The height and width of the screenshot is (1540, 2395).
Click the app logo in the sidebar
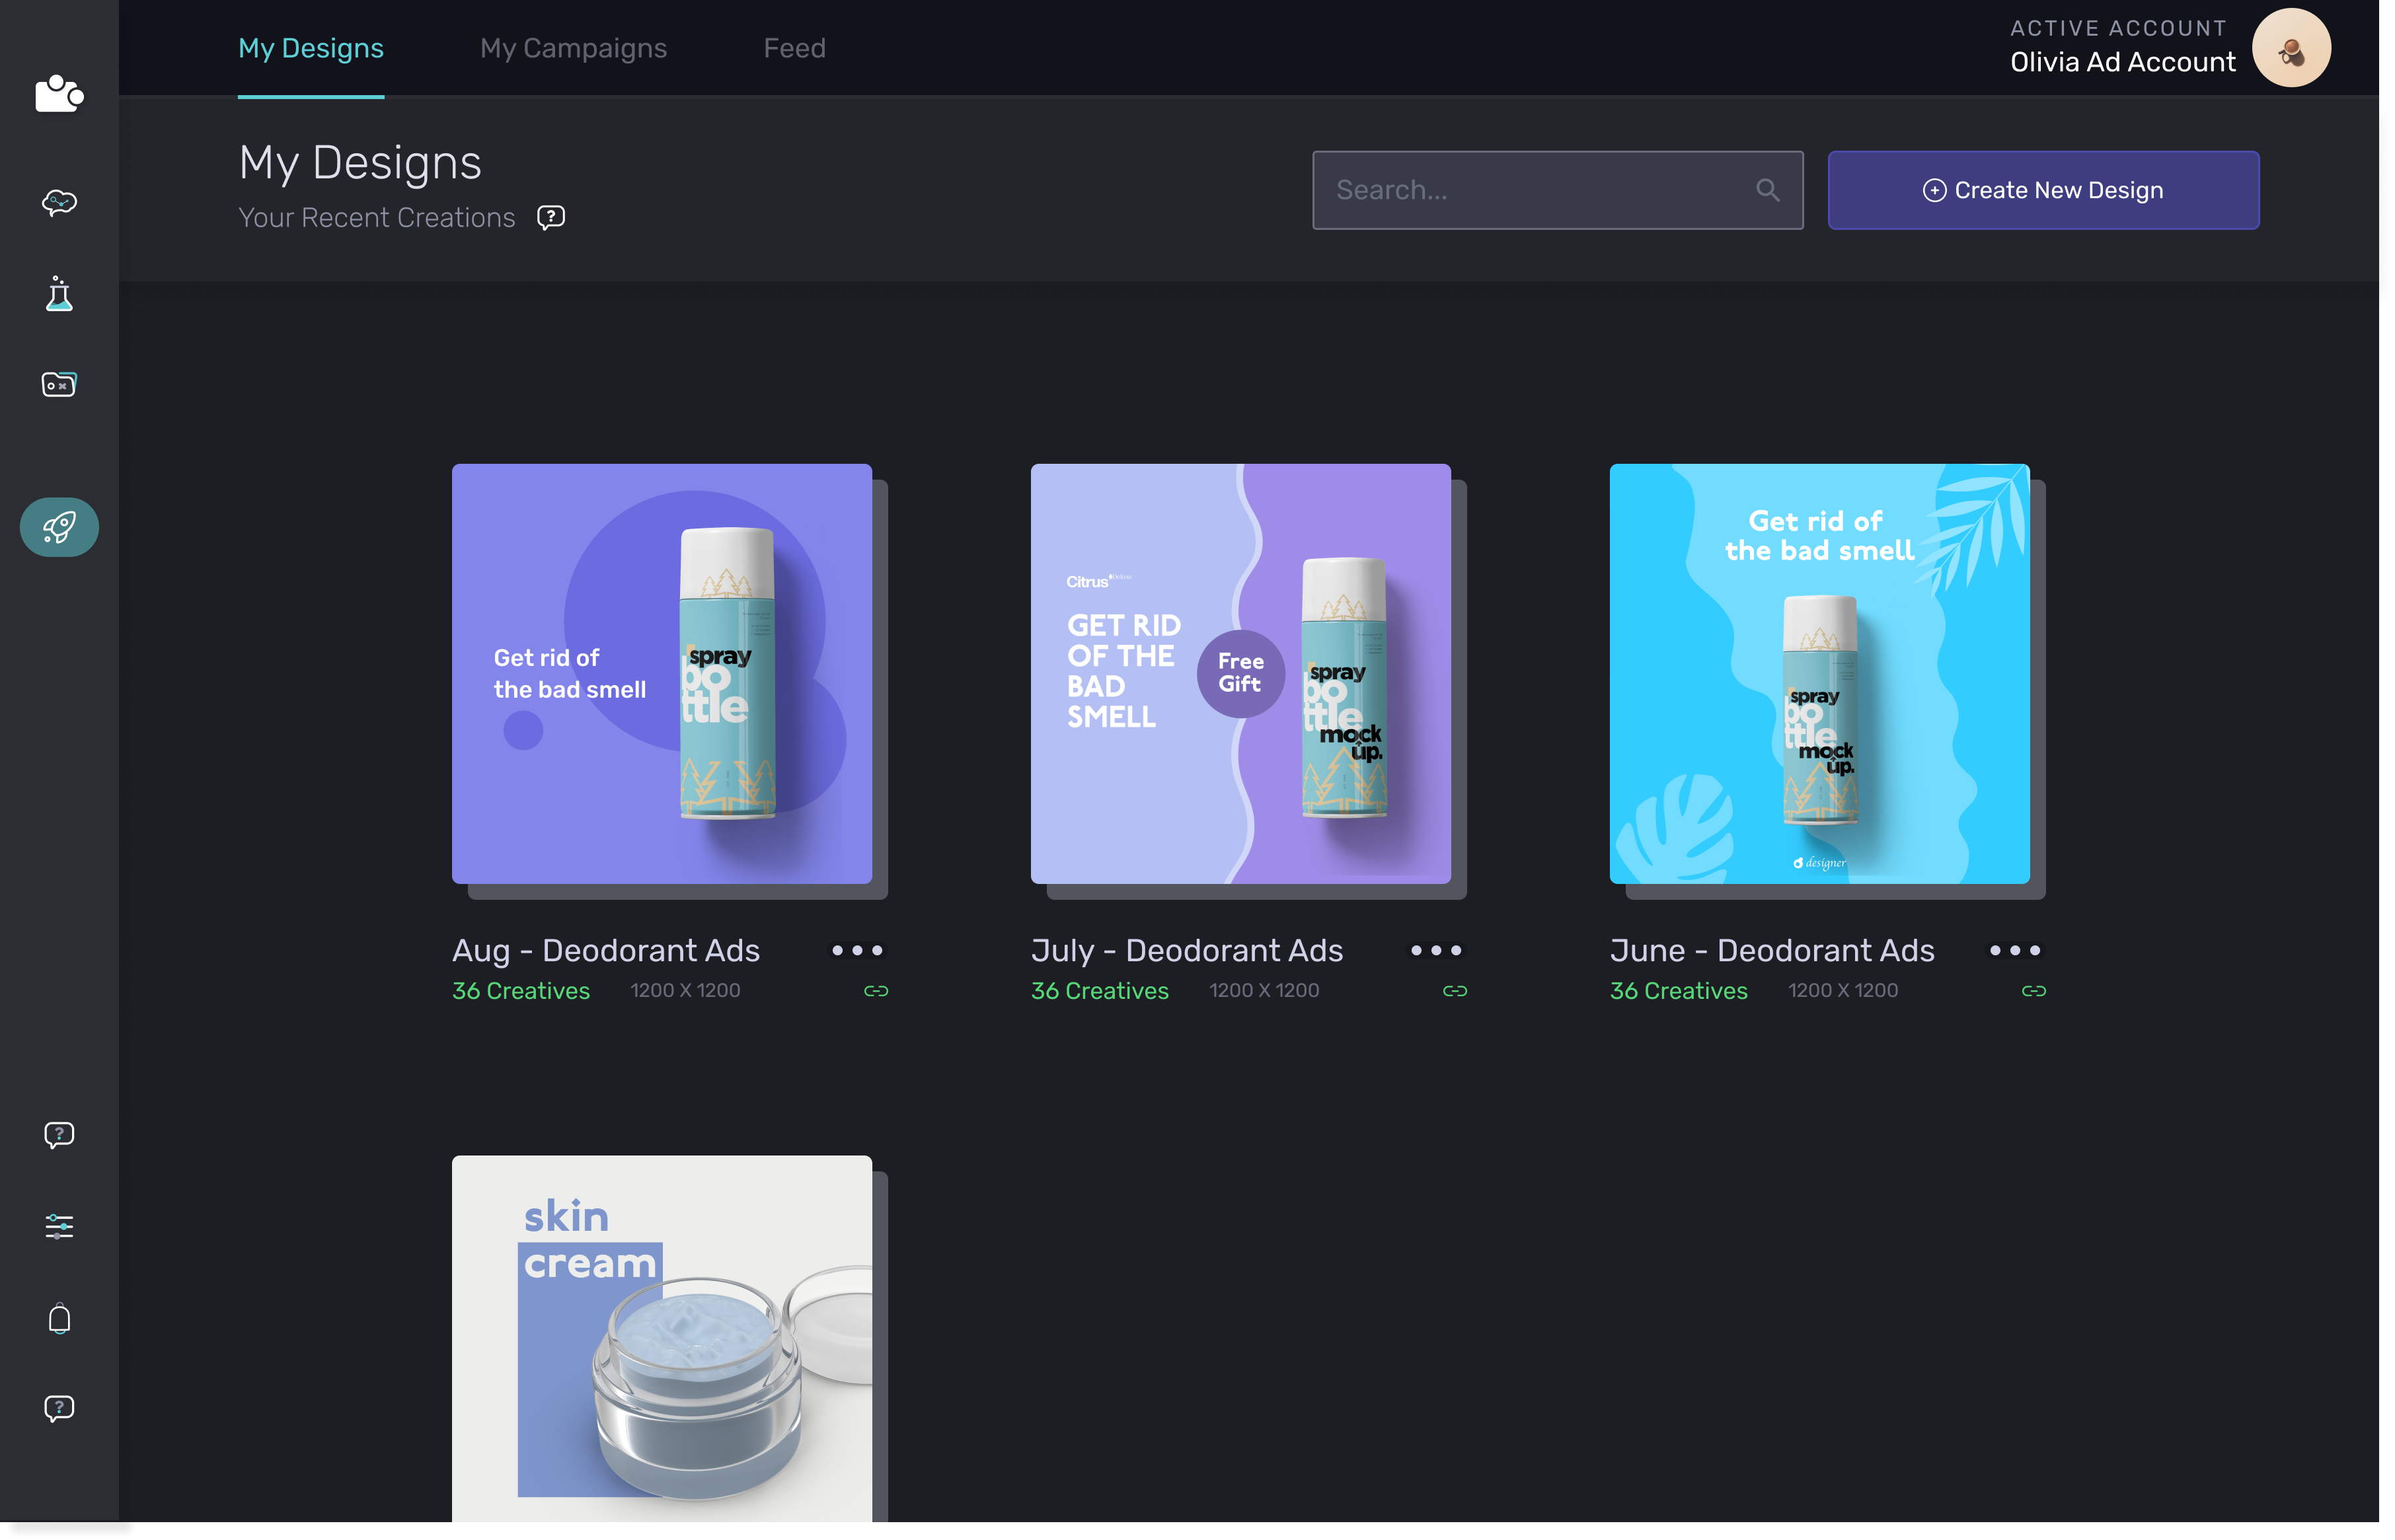(x=59, y=94)
